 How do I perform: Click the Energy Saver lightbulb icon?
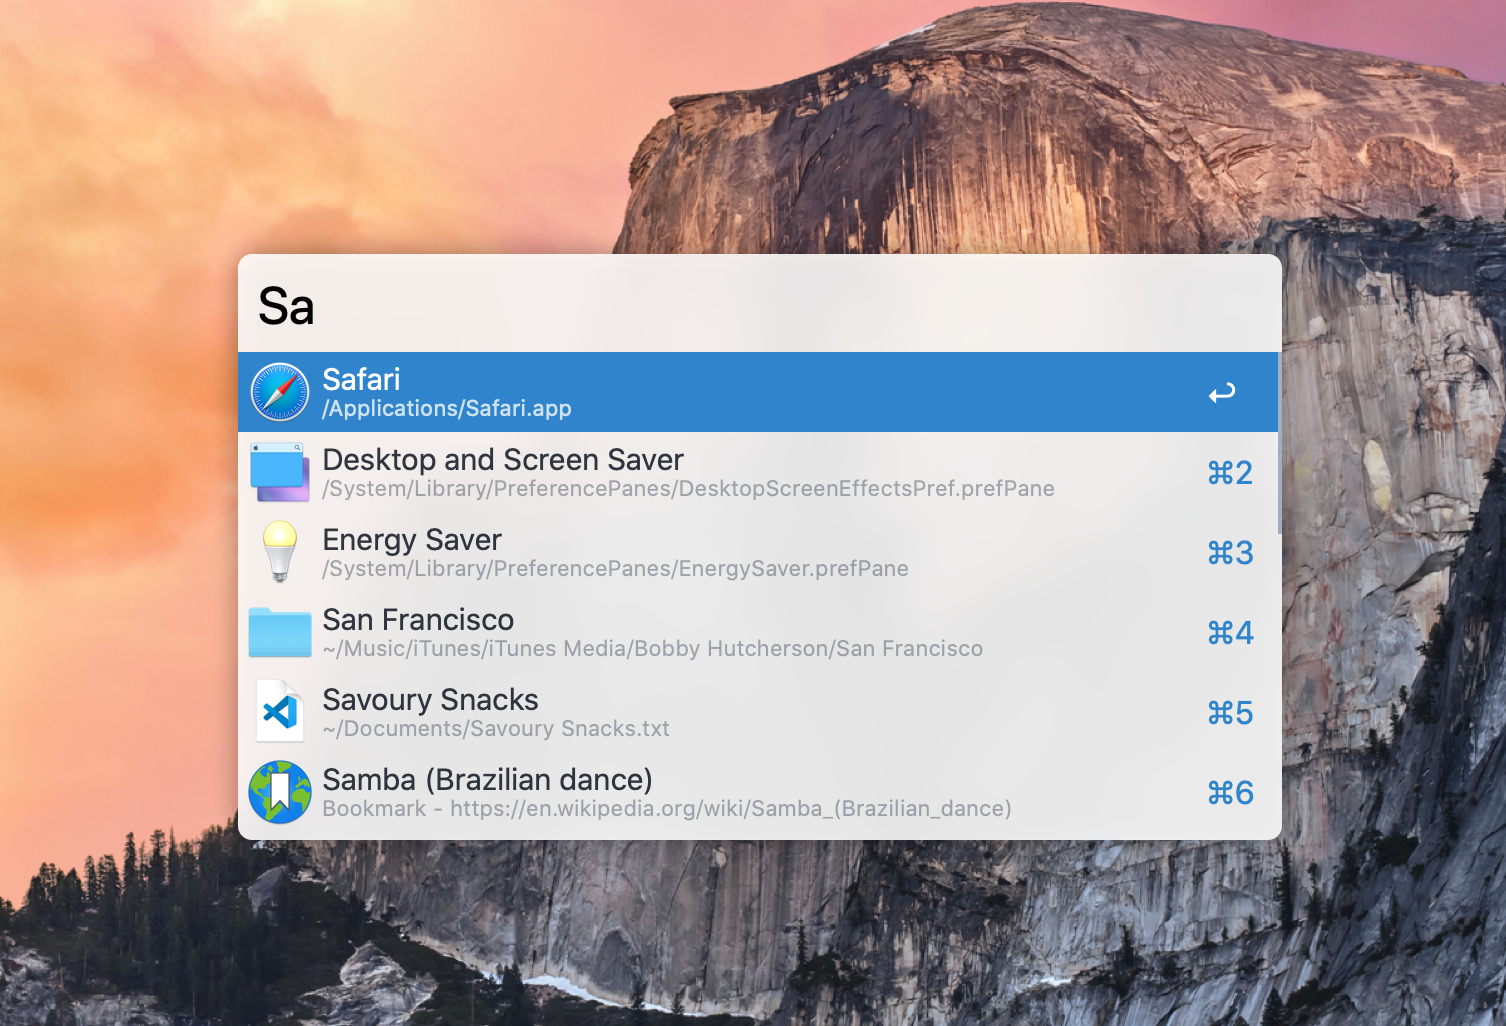click(280, 551)
